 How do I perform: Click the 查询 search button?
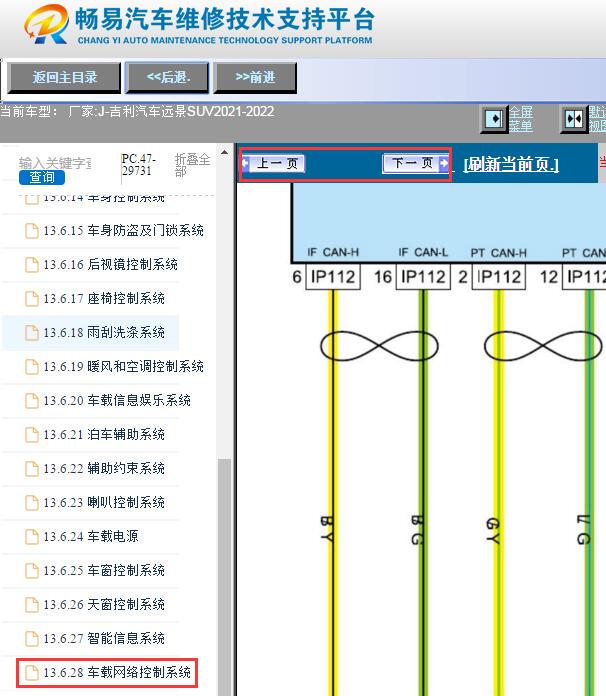42,178
